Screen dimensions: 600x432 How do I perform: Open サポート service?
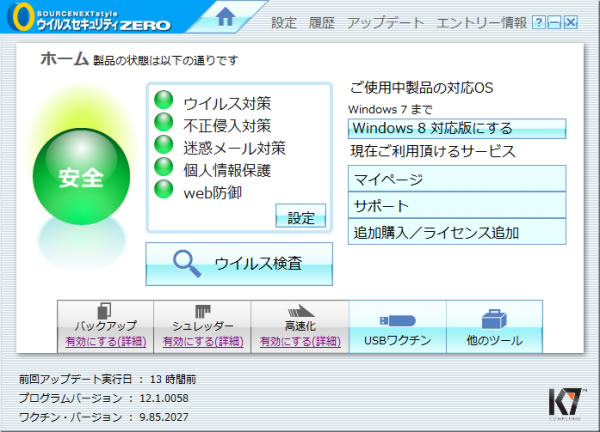457,205
